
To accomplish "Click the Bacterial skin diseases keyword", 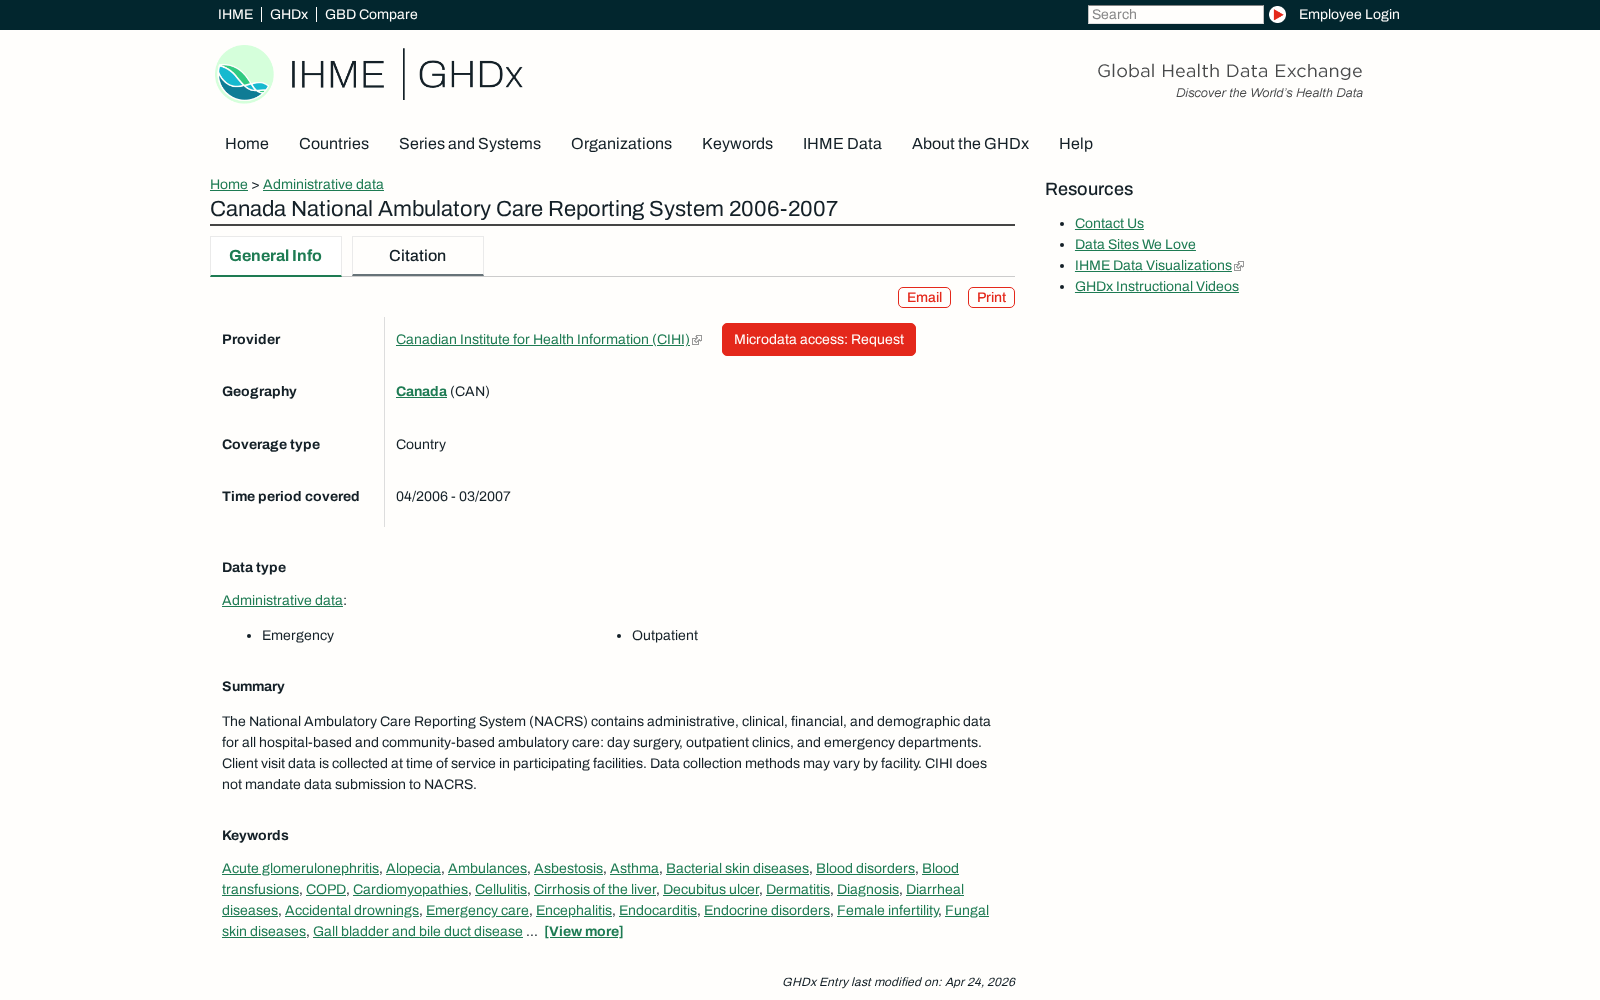I will pyautogui.click(x=737, y=868).
